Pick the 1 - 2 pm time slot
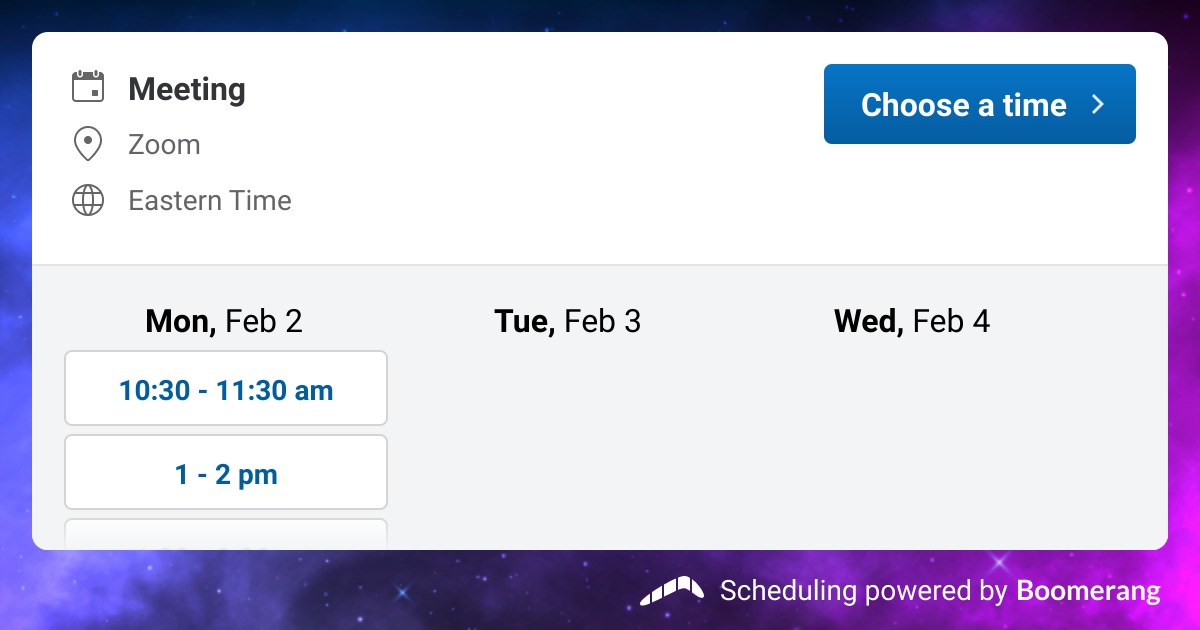Image resolution: width=1200 pixels, height=630 pixels. (226, 473)
